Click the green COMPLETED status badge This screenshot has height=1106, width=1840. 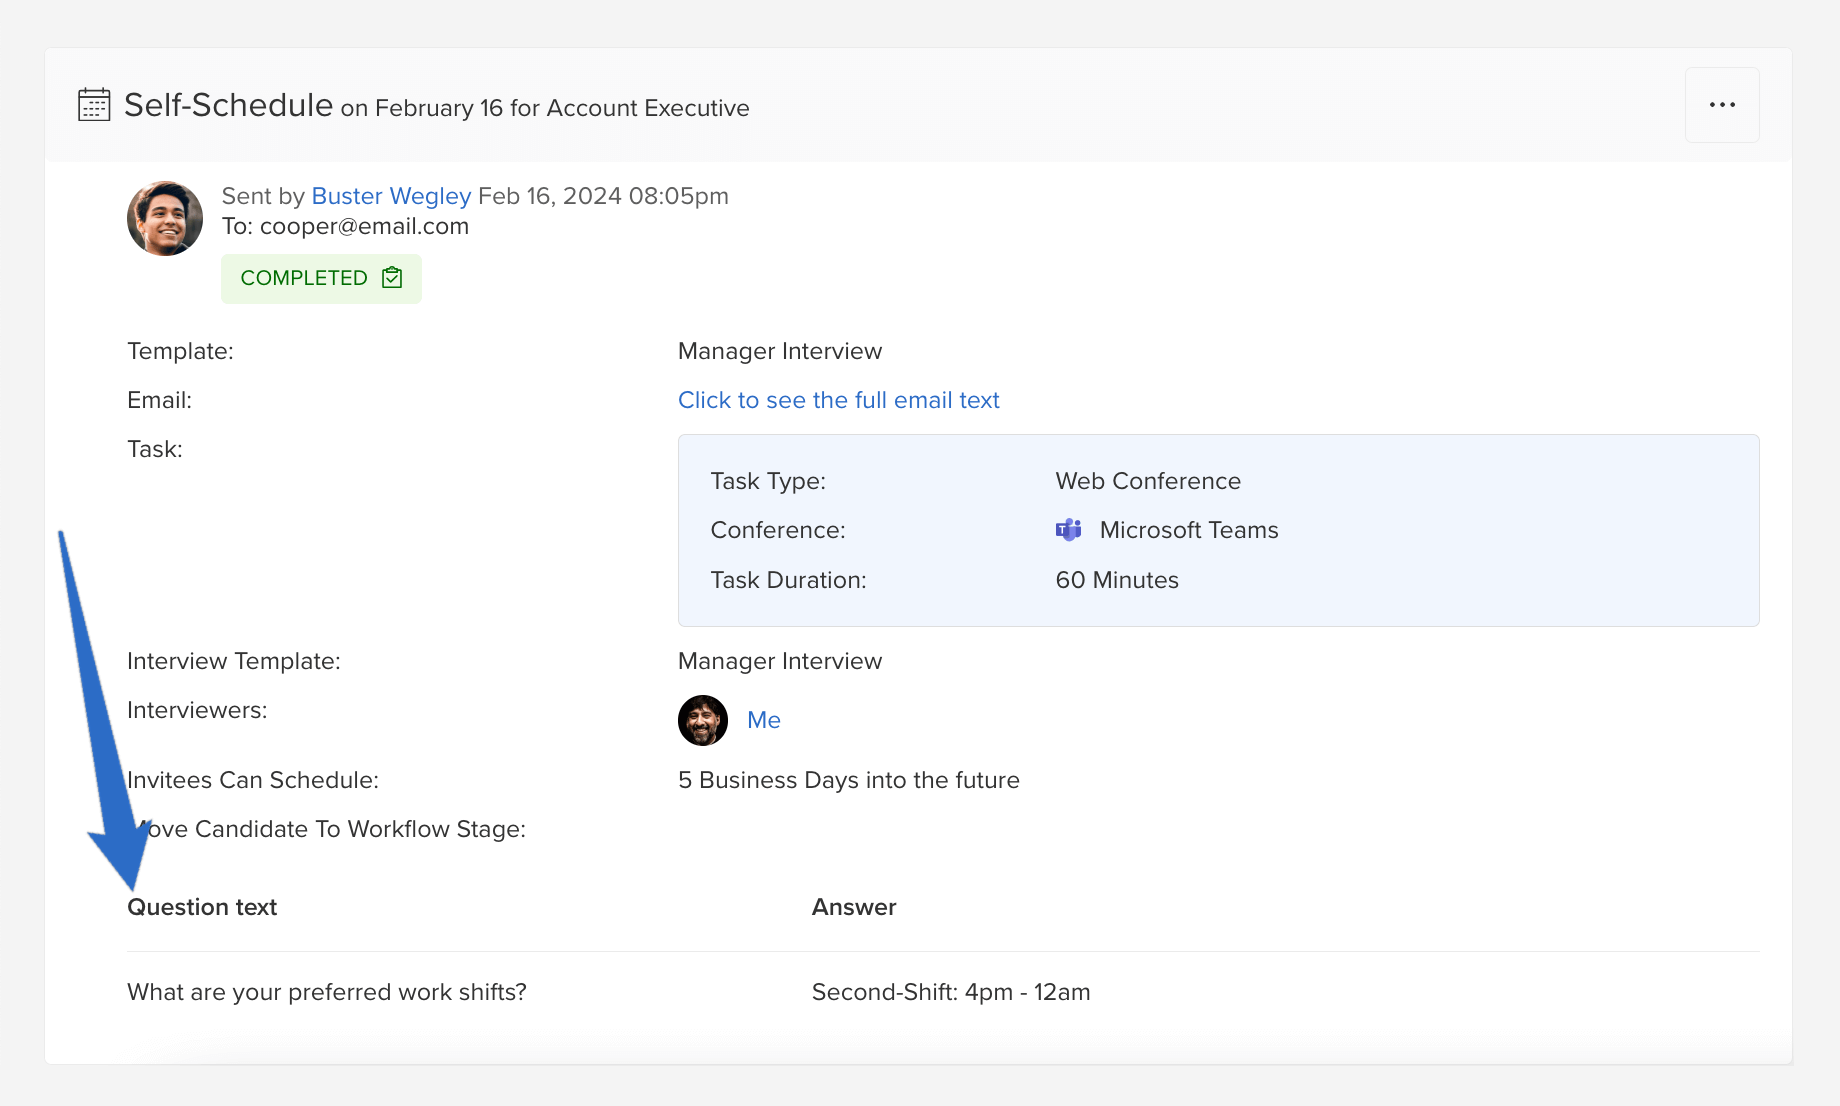(x=304, y=278)
